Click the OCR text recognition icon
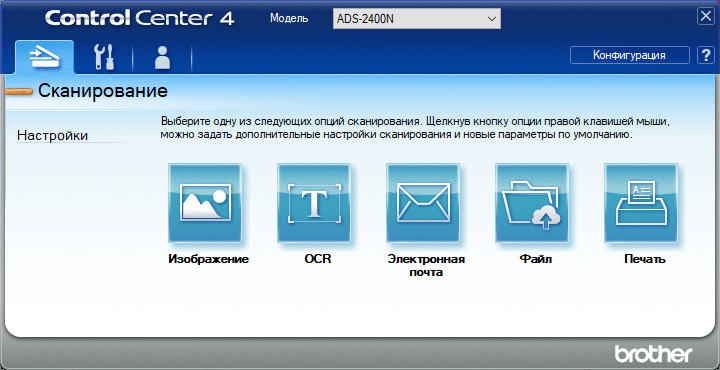The height and width of the screenshot is (370, 720). point(314,202)
